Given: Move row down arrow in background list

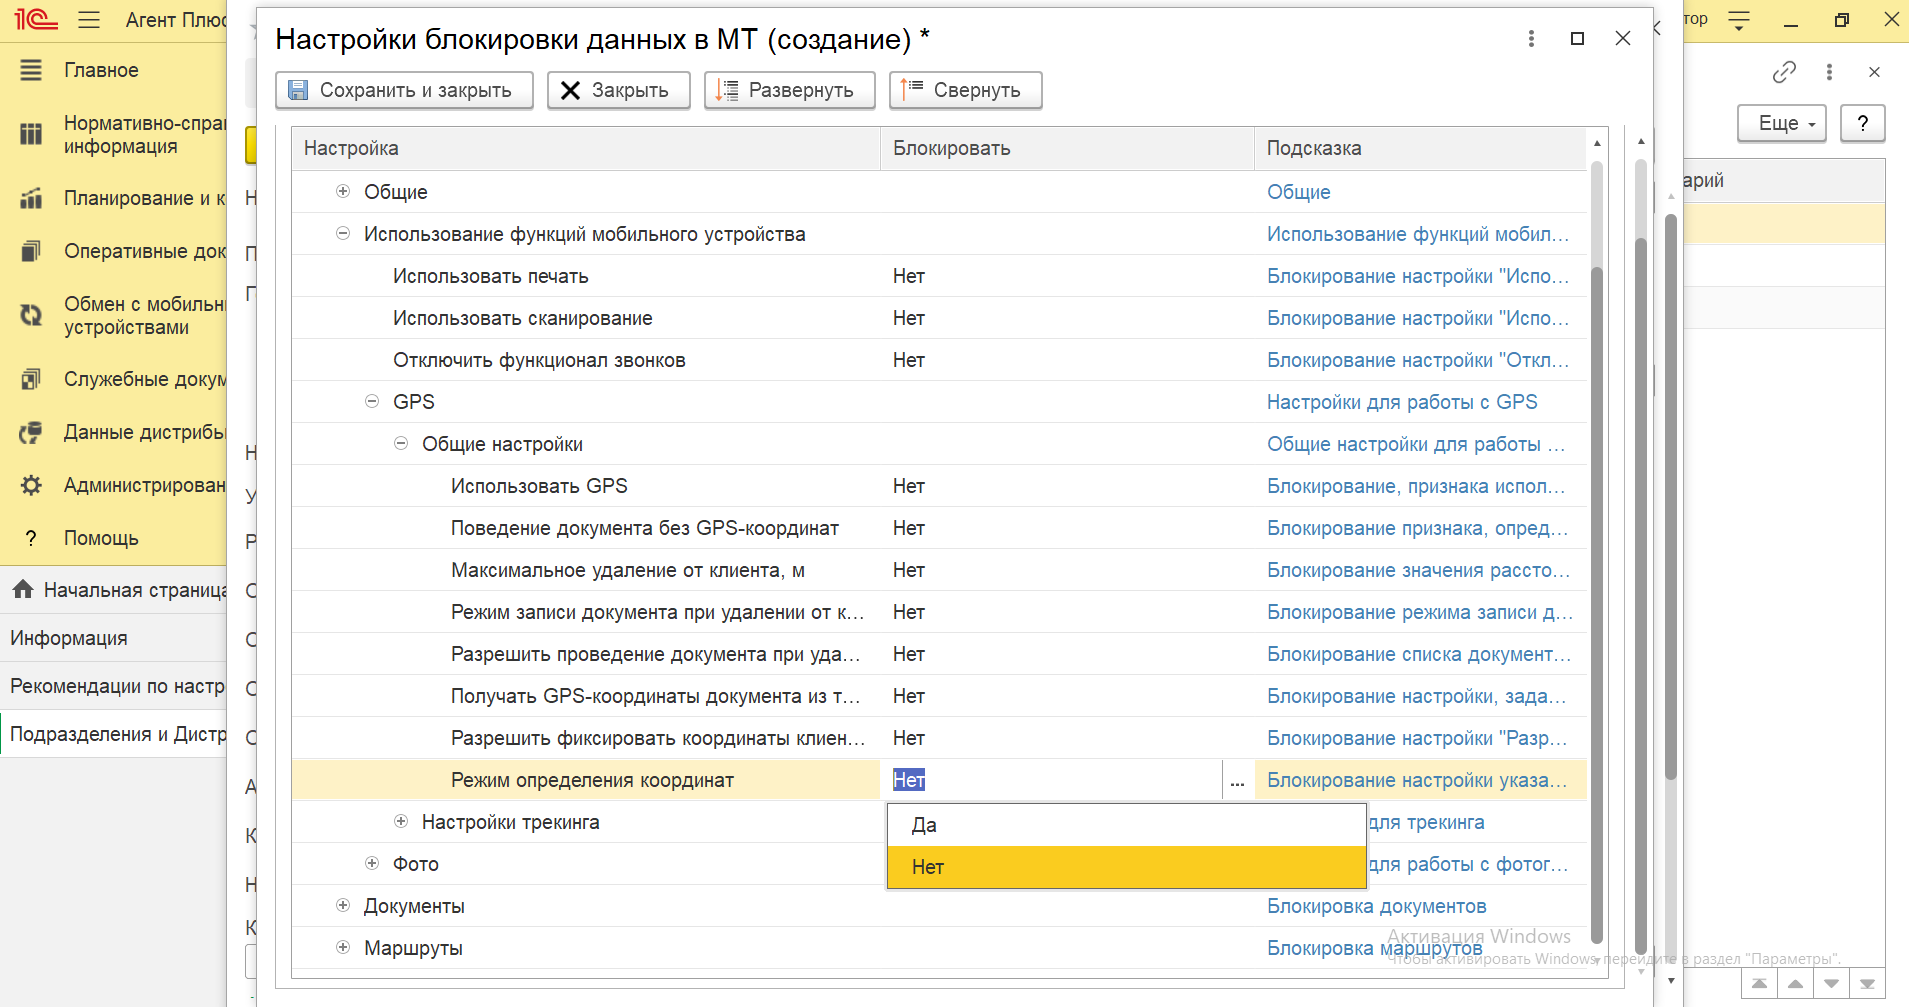Looking at the screenshot, I should (x=1831, y=984).
